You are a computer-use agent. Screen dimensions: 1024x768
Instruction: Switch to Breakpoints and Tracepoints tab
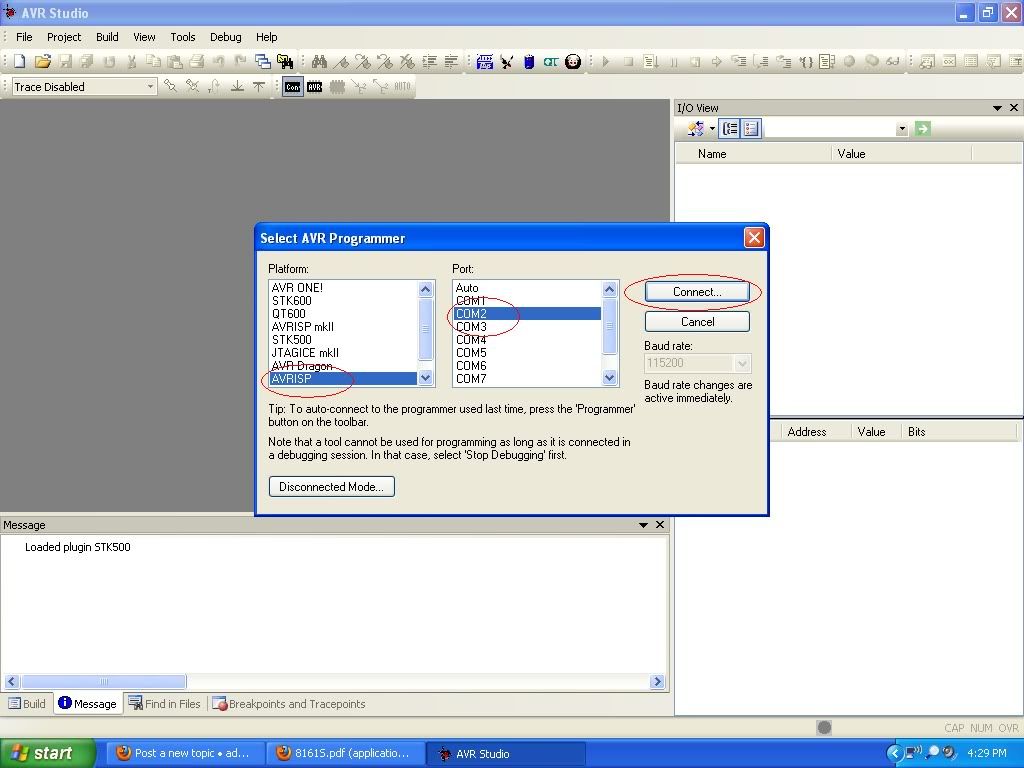click(x=289, y=704)
